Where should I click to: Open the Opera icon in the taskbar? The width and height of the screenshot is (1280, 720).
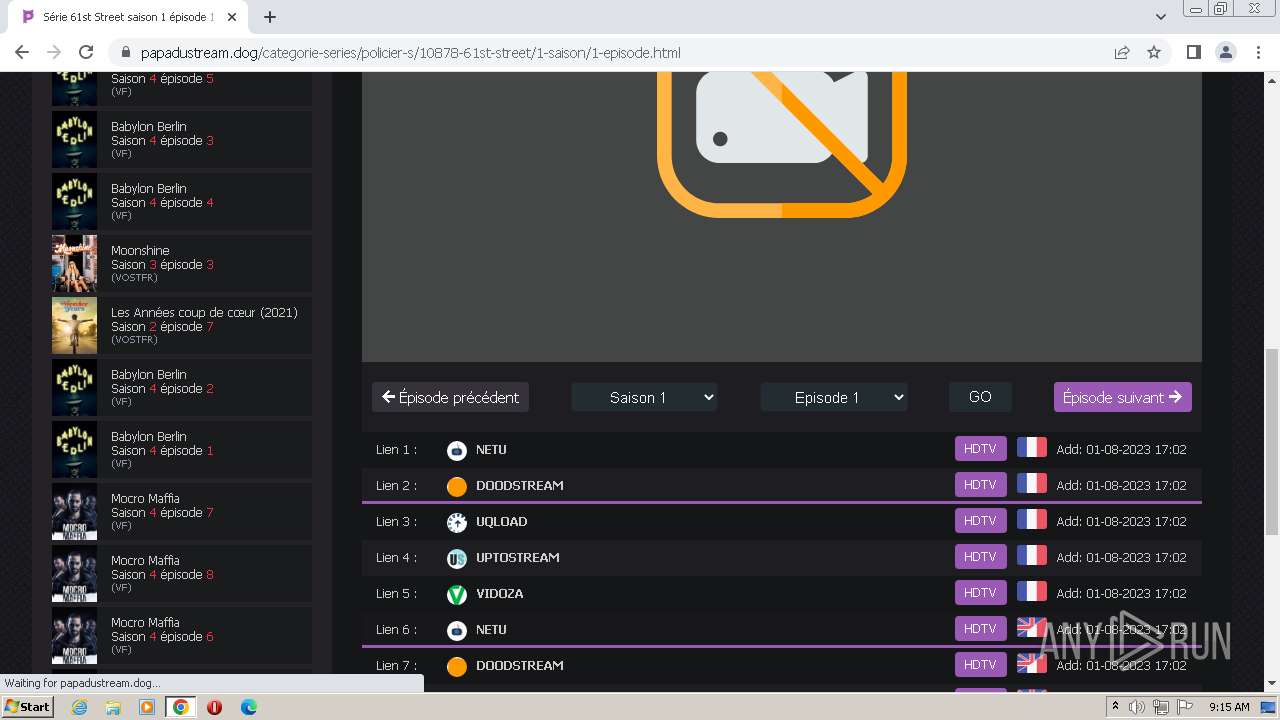(214, 707)
